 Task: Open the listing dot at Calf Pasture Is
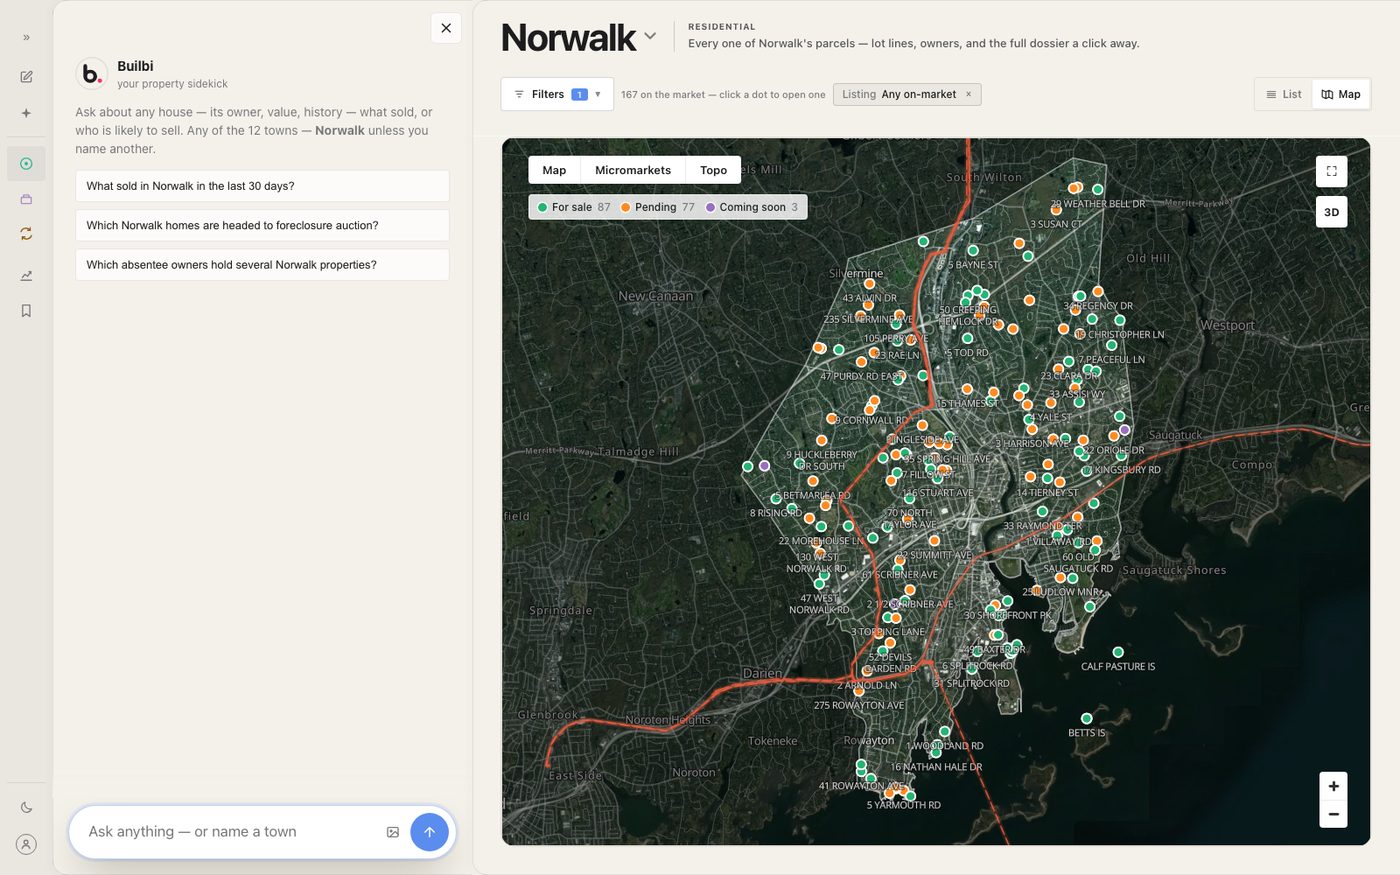(1118, 652)
